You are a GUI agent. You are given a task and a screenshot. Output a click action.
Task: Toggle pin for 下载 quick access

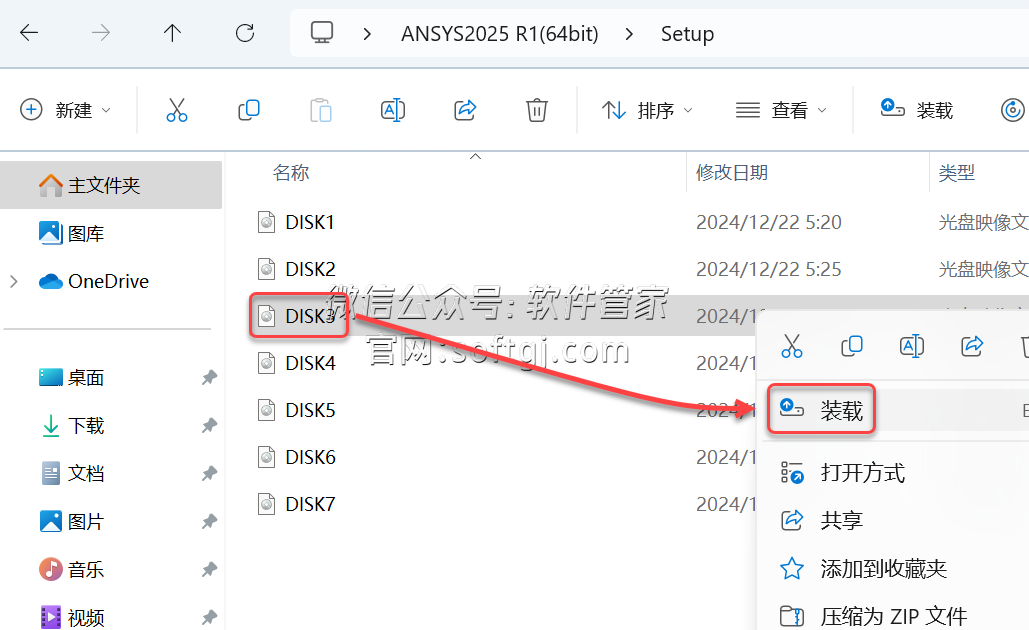[209, 425]
